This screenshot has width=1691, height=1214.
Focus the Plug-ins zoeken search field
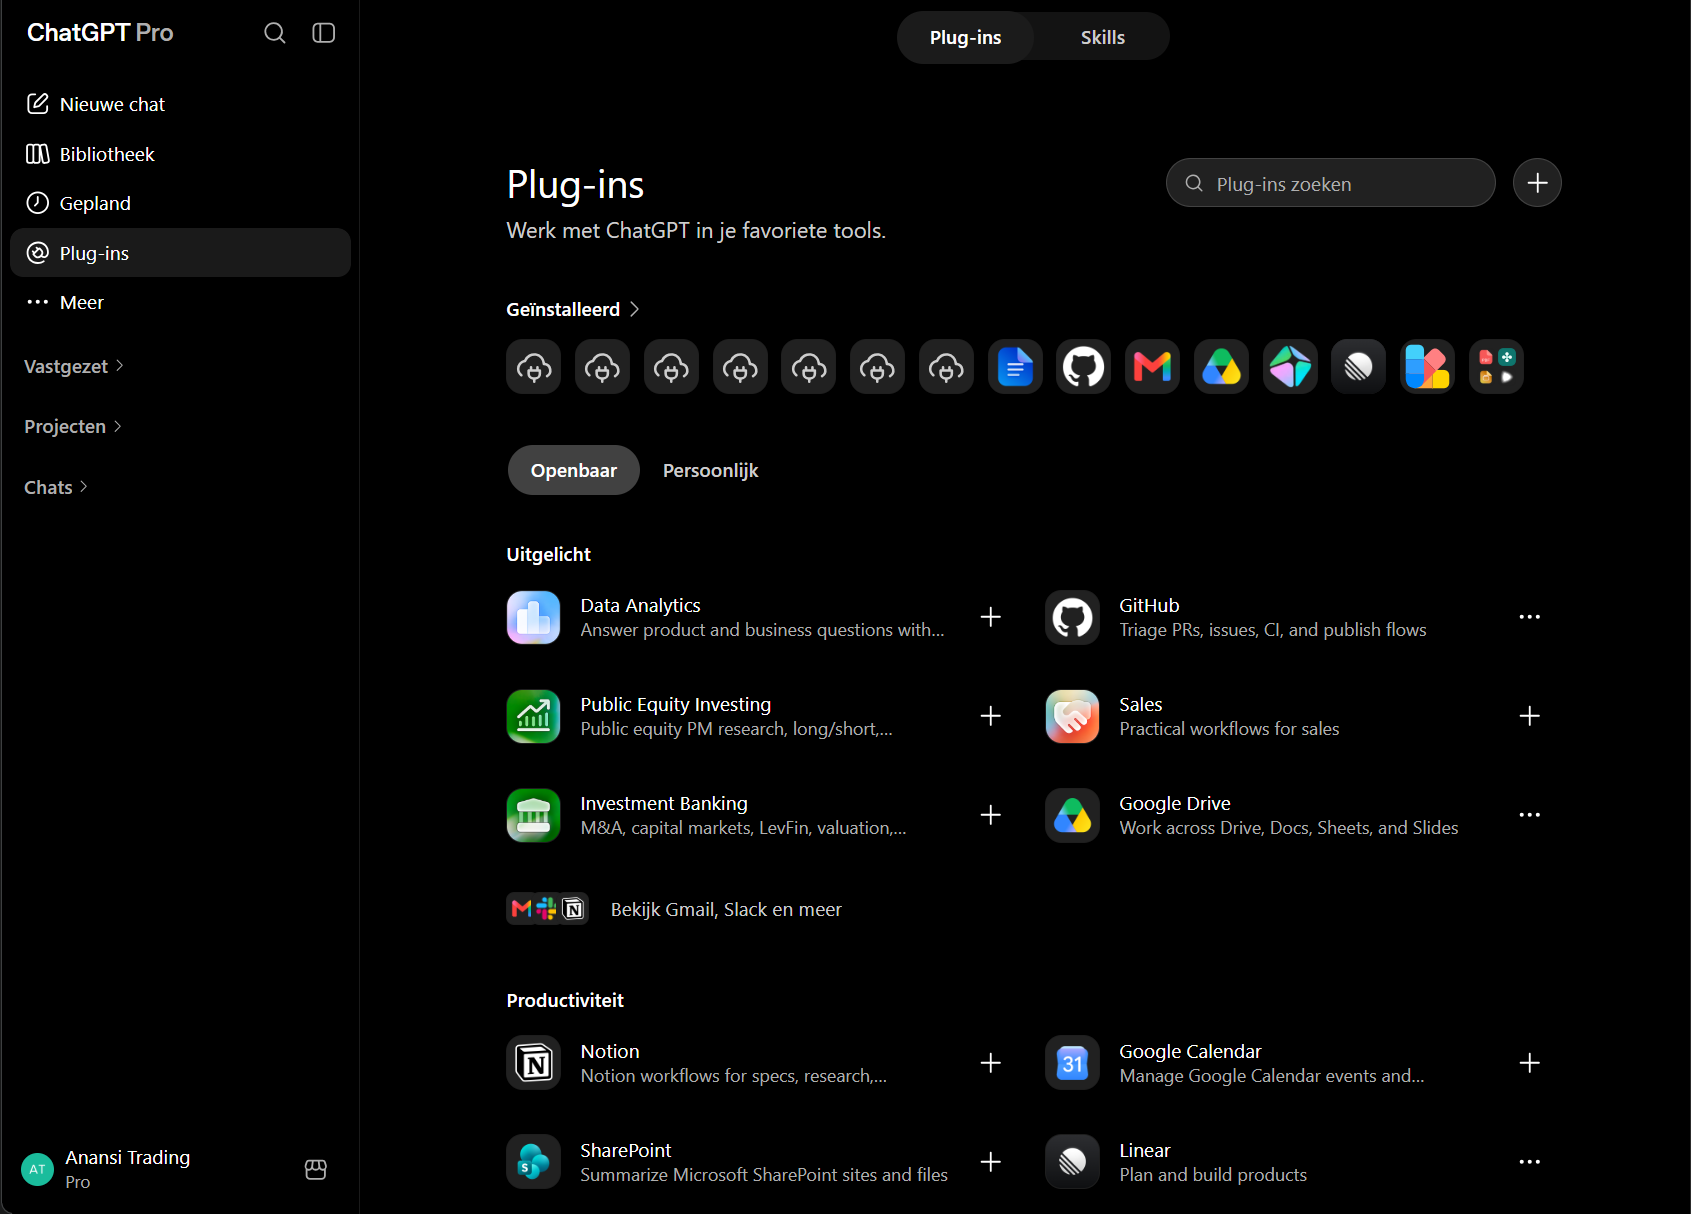(1331, 183)
